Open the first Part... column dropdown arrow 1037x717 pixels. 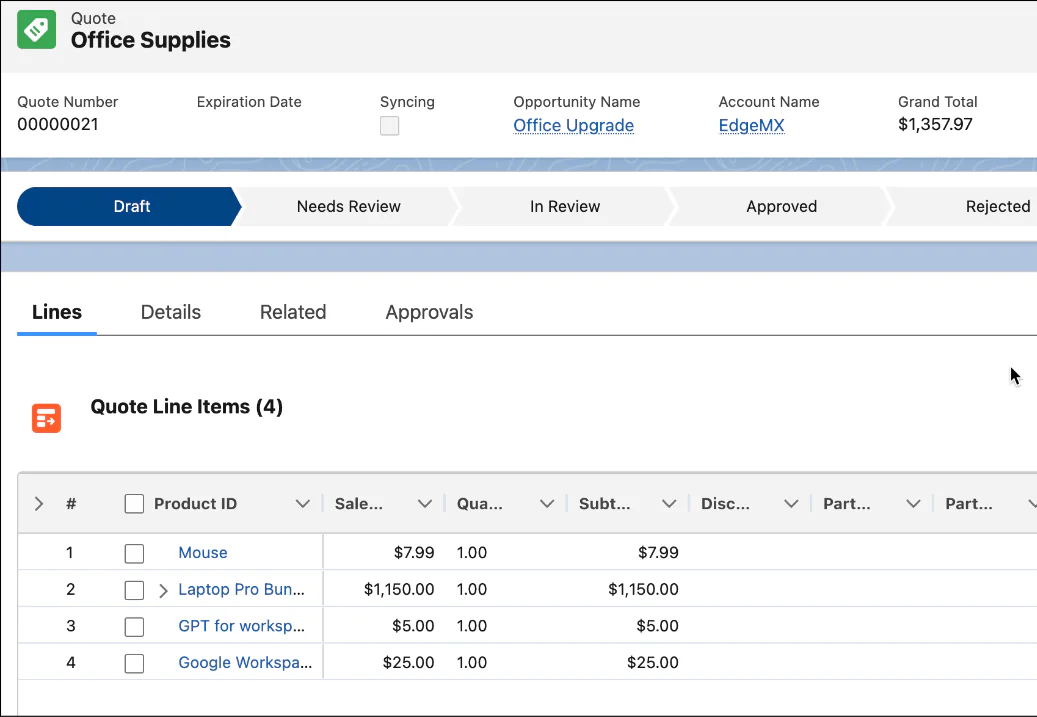(913, 504)
